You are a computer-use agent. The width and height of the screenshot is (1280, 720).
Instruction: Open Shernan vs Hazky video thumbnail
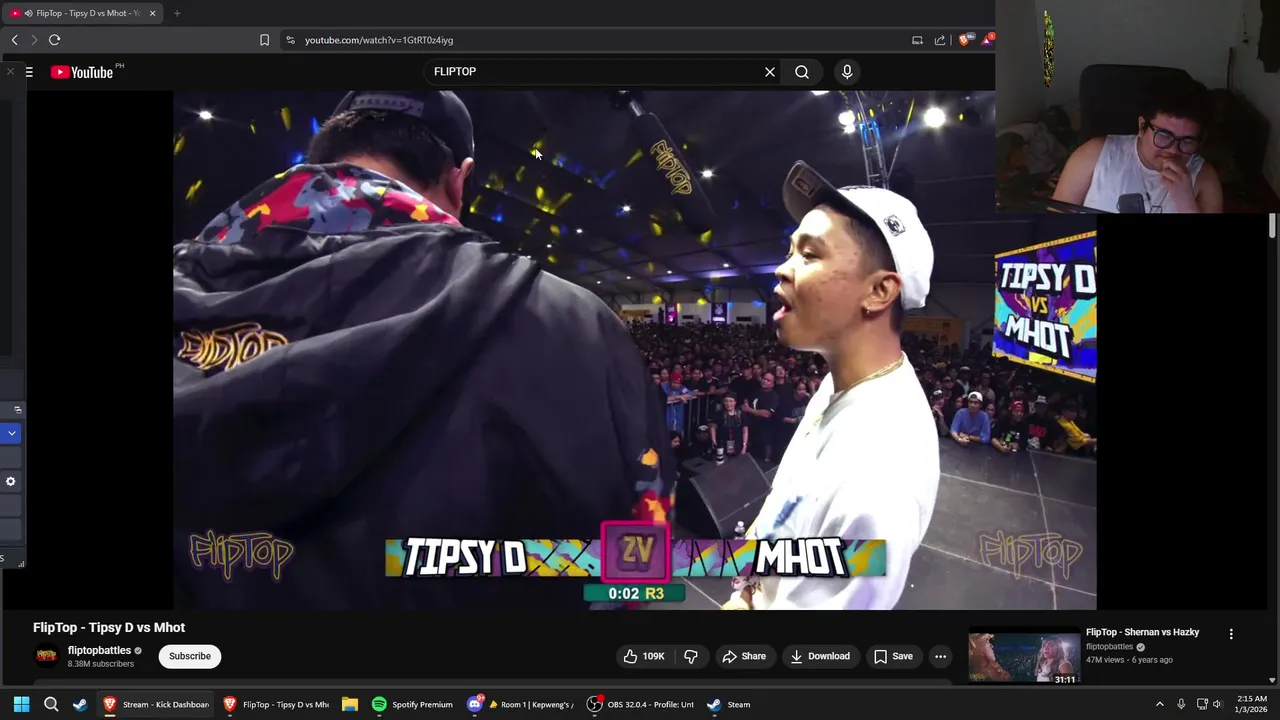click(1024, 657)
